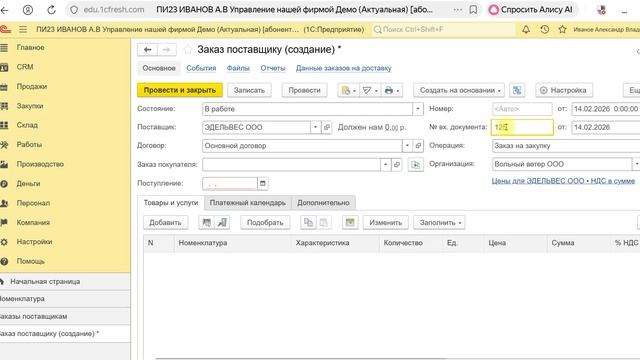640x360 pixels.
Task: Open the Производство section
Action: pyautogui.click(x=40, y=164)
